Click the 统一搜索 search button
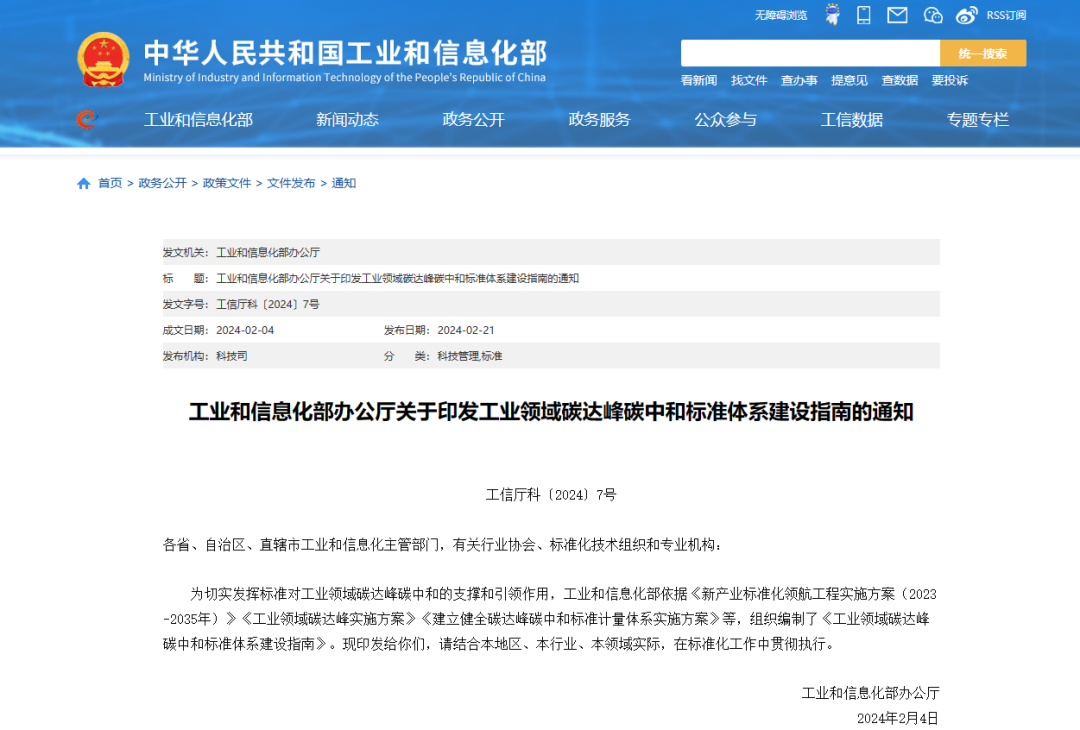The width and height of the screenshot is (1080, 730). click(982, 52)
